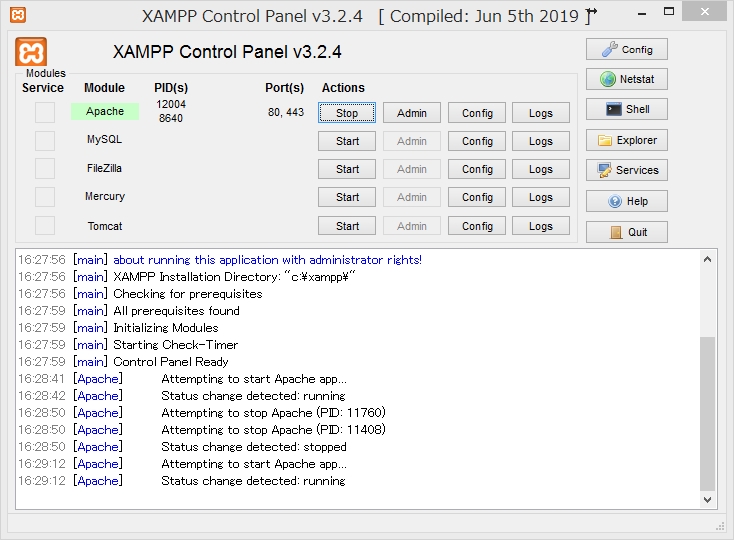This screenshot has height=540, width=734.
Task: Open Help with the question mark button
Action: click(627, 201)
